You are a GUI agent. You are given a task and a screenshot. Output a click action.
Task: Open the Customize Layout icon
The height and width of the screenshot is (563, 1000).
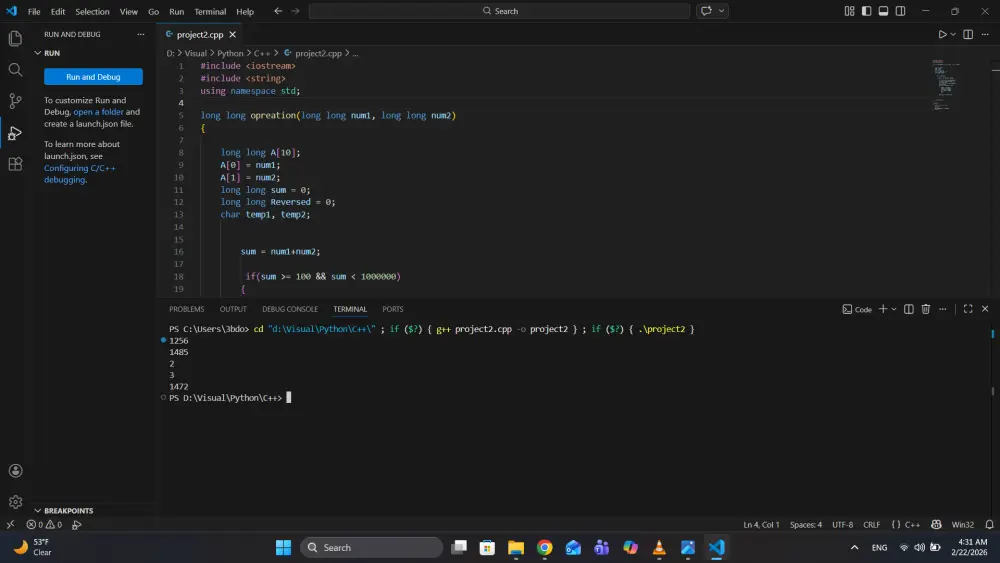pos(849,11)
